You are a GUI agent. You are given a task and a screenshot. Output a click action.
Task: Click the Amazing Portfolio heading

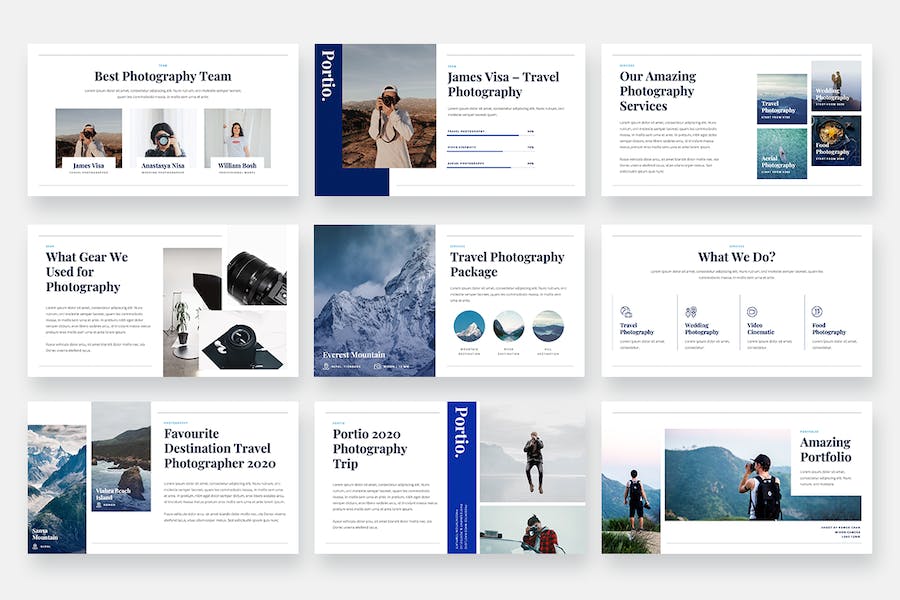coord(825,449)
